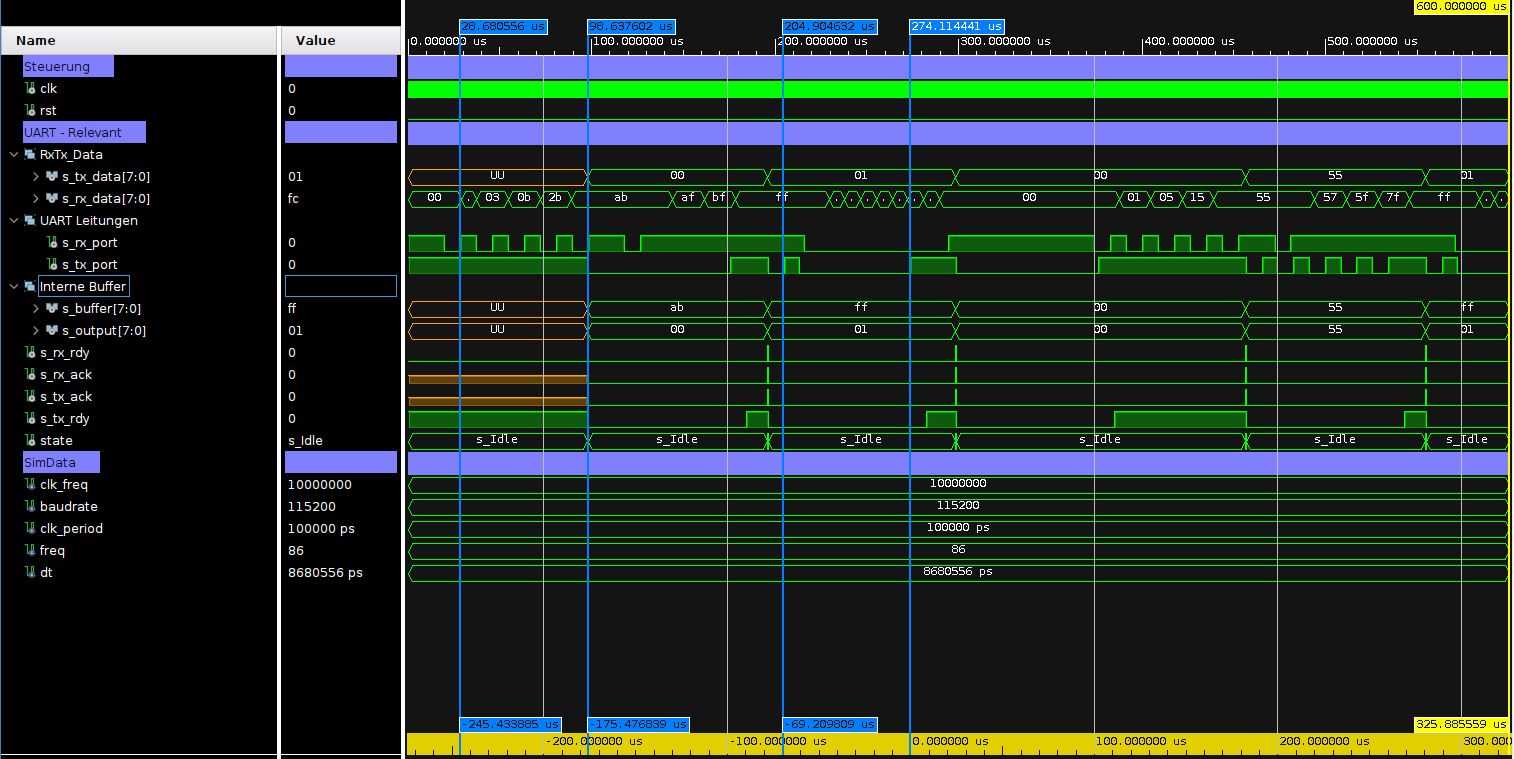Click the clk signal icon
Viewport: 1514px width, 759px height.
[x=30, y=89]
